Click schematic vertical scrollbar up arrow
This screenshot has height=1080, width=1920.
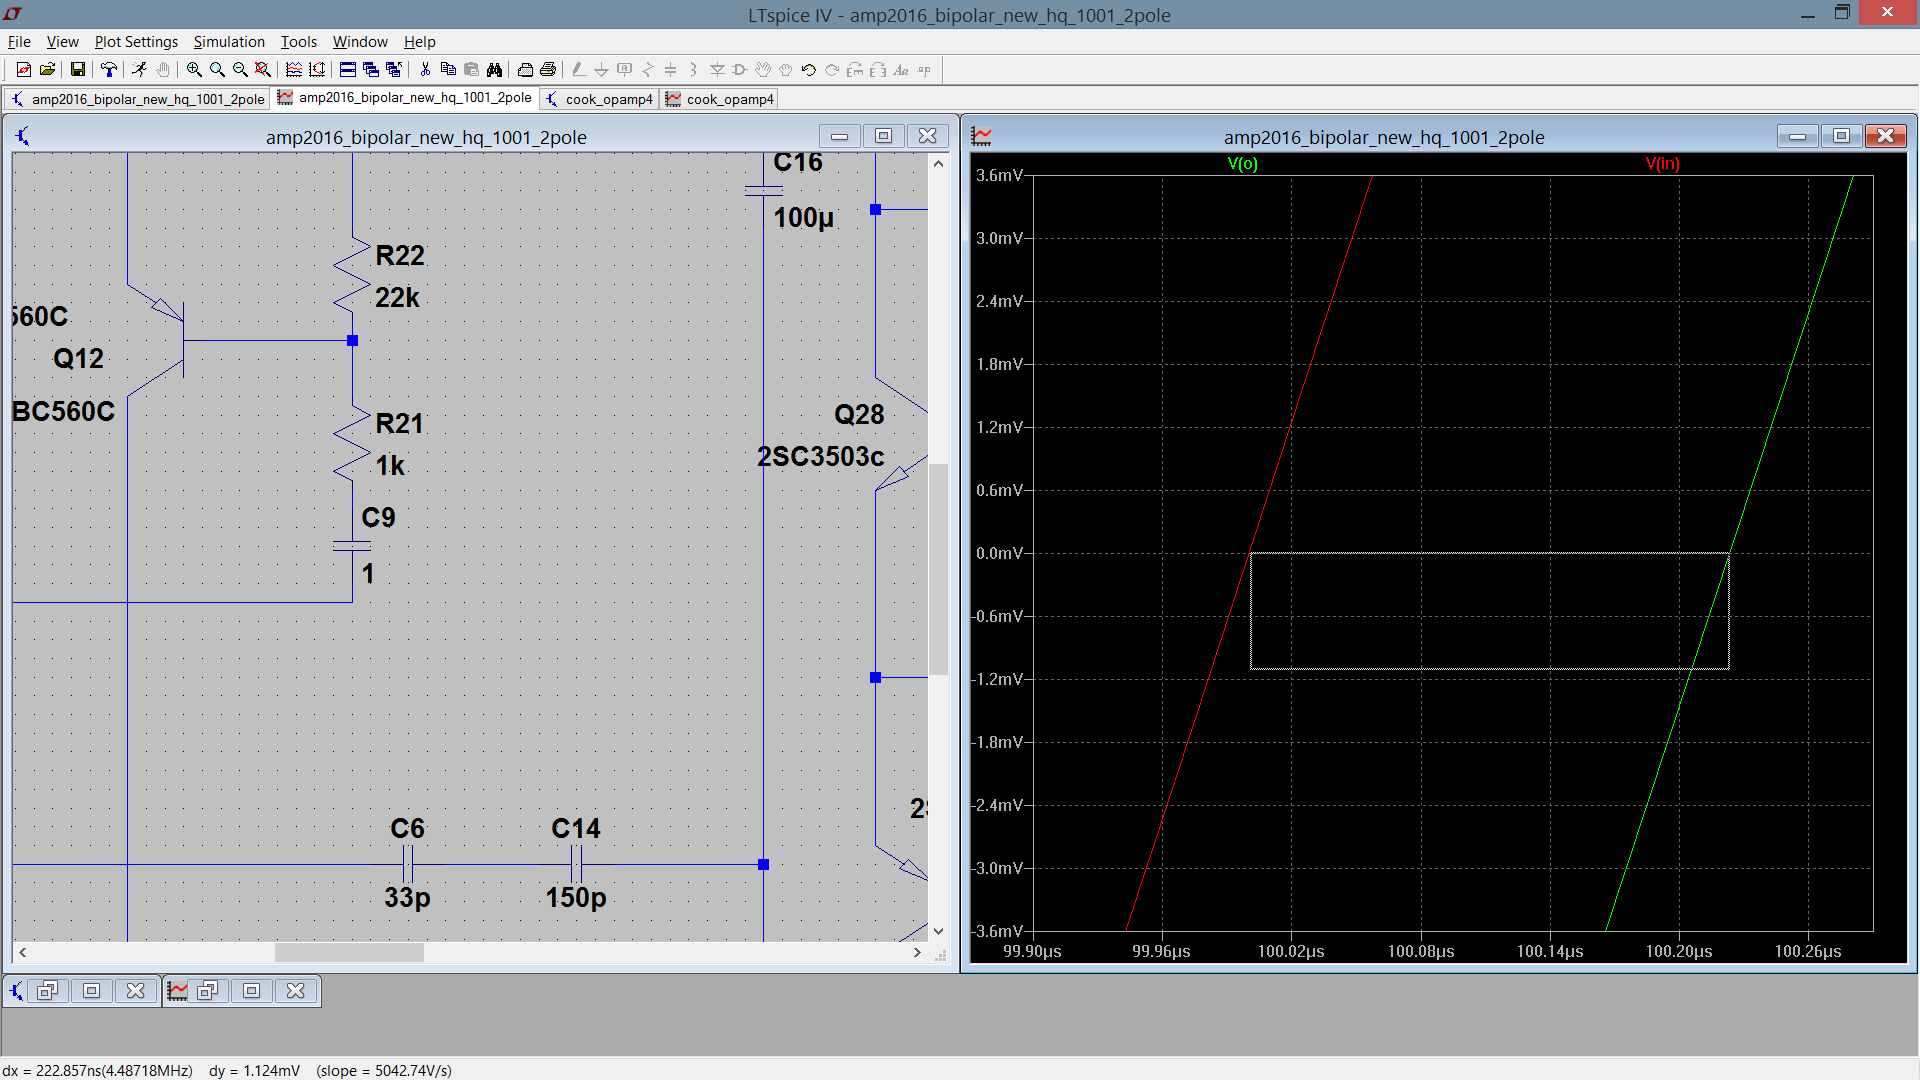(x=938, y=163)
